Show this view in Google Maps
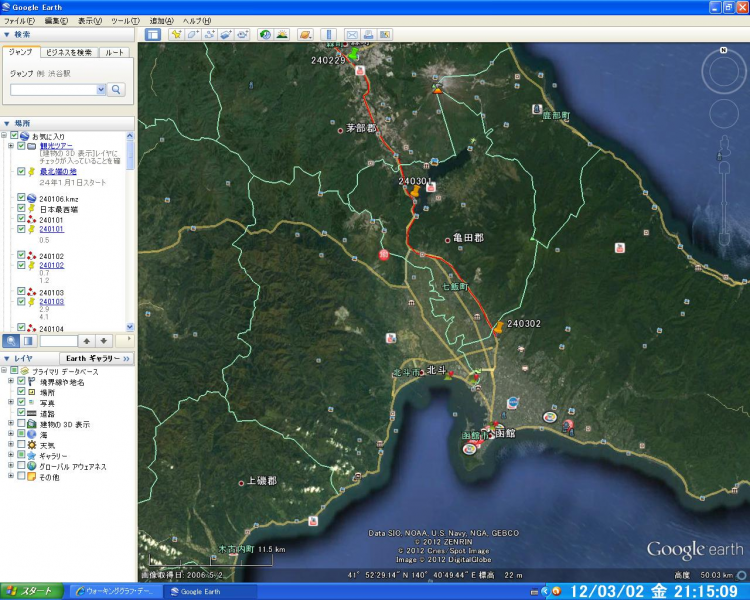Screen dimensions: 750x600 tap(385, 34)
